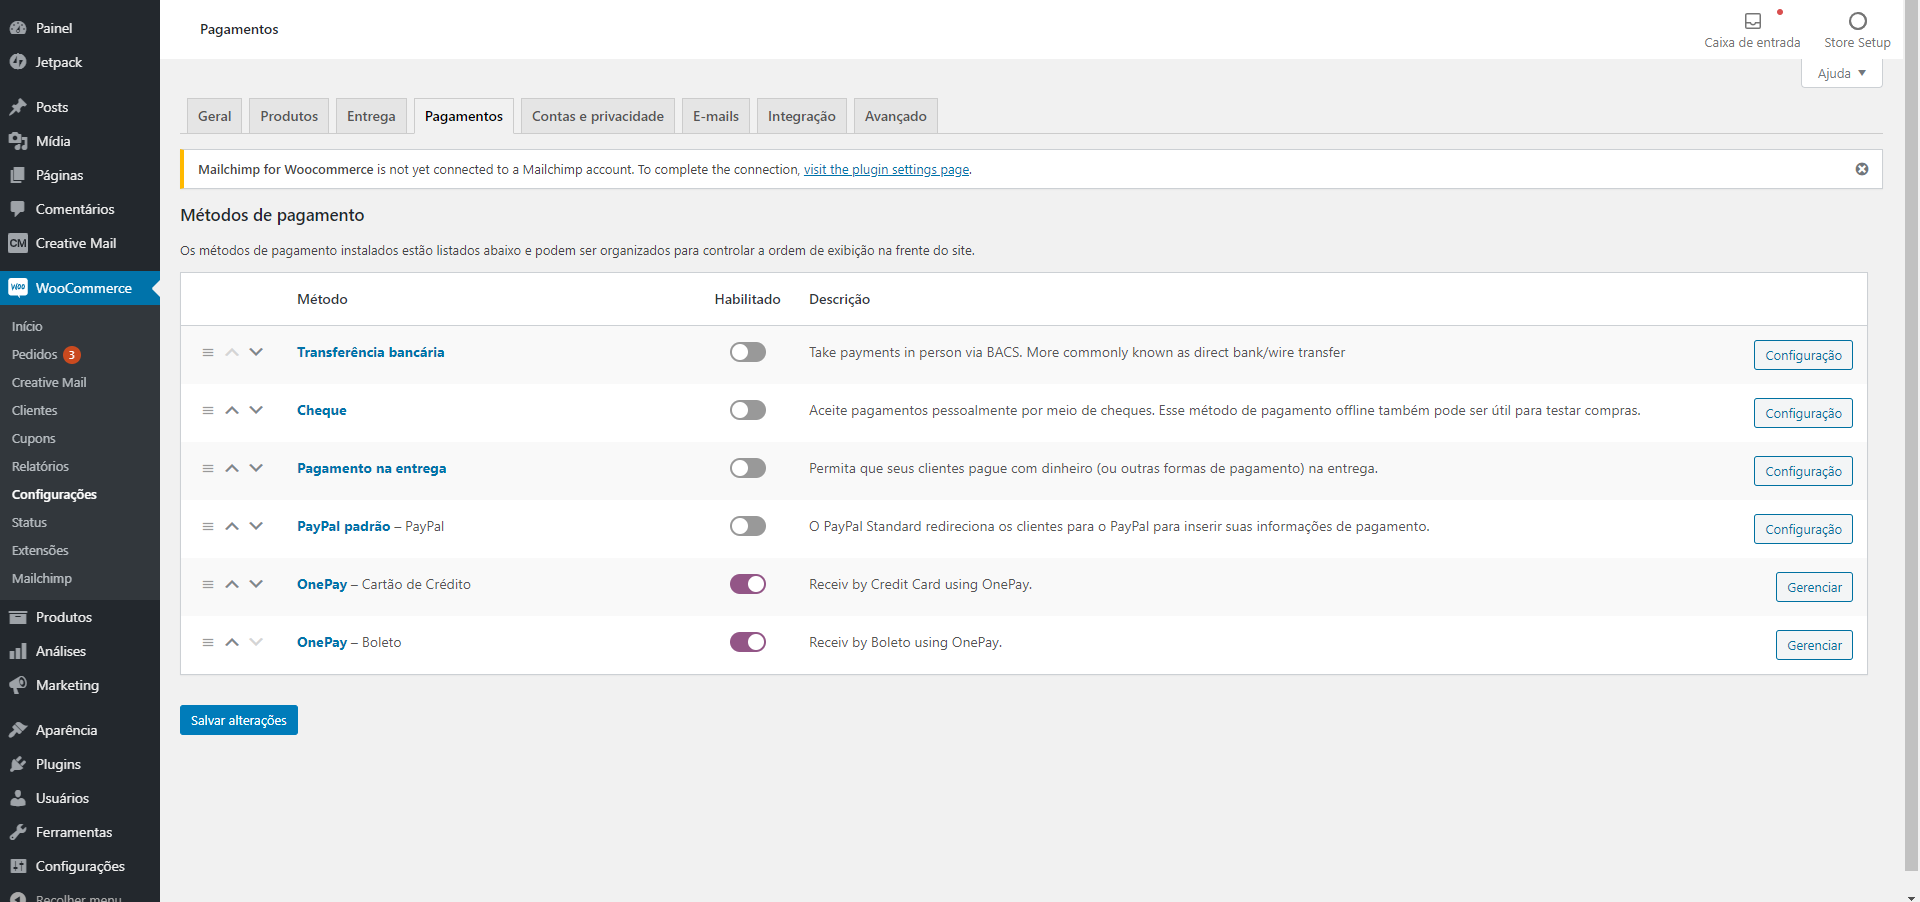This screenshot has height=902, width=1920.
Task: Enable the Transferência bancária toggle
Action: (x=747, y=352)
